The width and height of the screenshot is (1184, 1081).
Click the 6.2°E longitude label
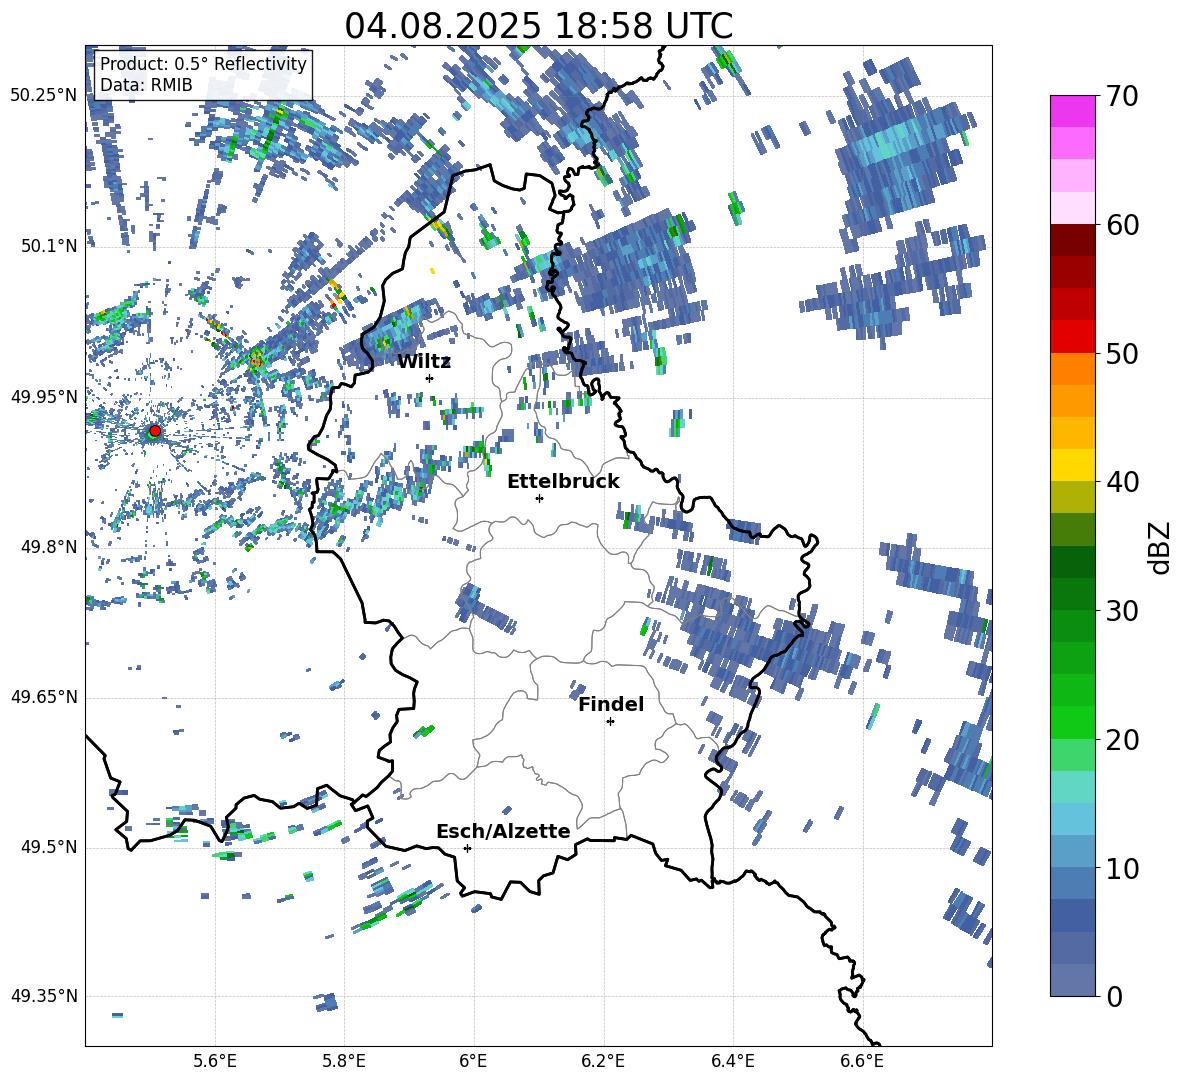(x=603, y=1061)
